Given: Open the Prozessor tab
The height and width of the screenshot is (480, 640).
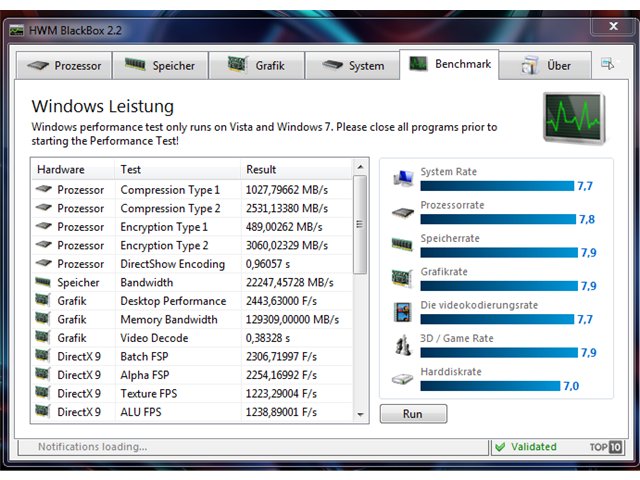Looking at the screenshot, I should click(x=64, y=65).
